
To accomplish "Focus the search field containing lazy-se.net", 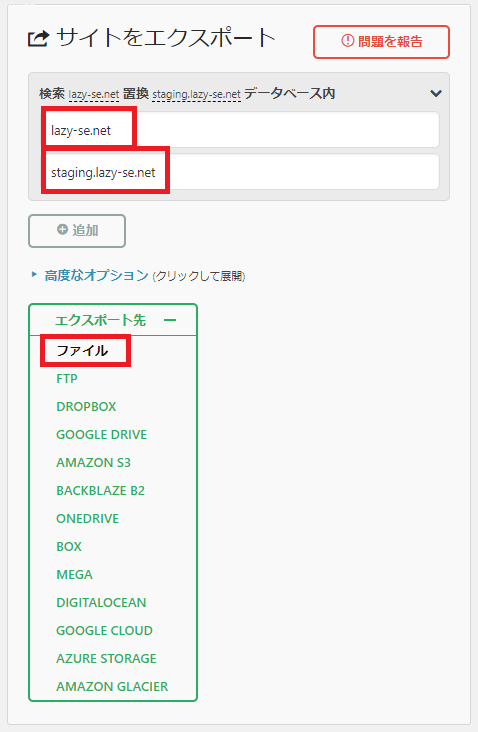I will pyautogui.click(x=240, y=130).
